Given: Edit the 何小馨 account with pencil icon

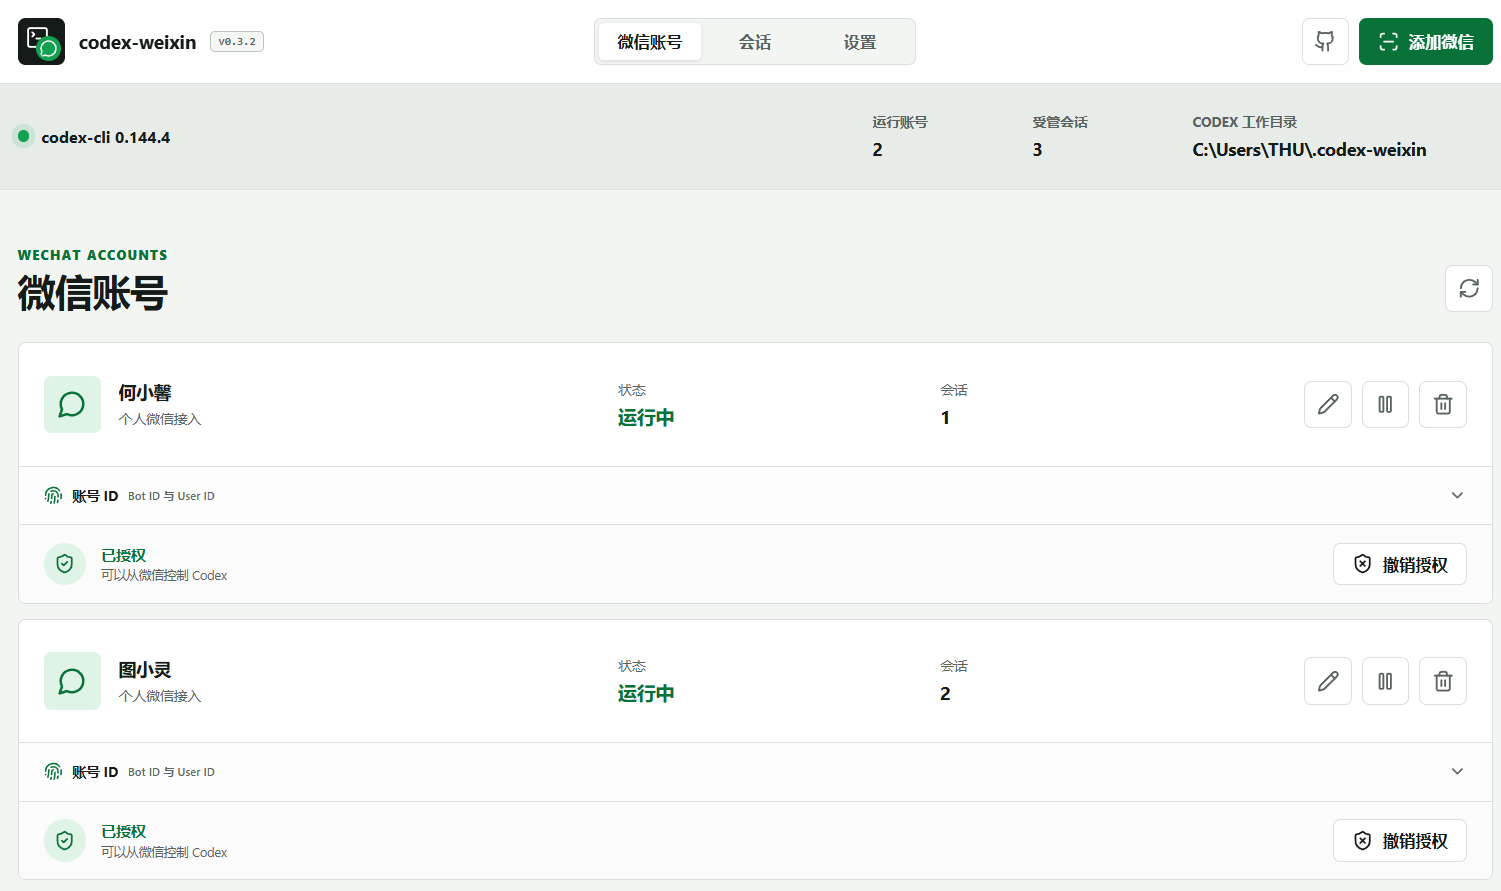Looking at the screenshot, I should 1328,404.
